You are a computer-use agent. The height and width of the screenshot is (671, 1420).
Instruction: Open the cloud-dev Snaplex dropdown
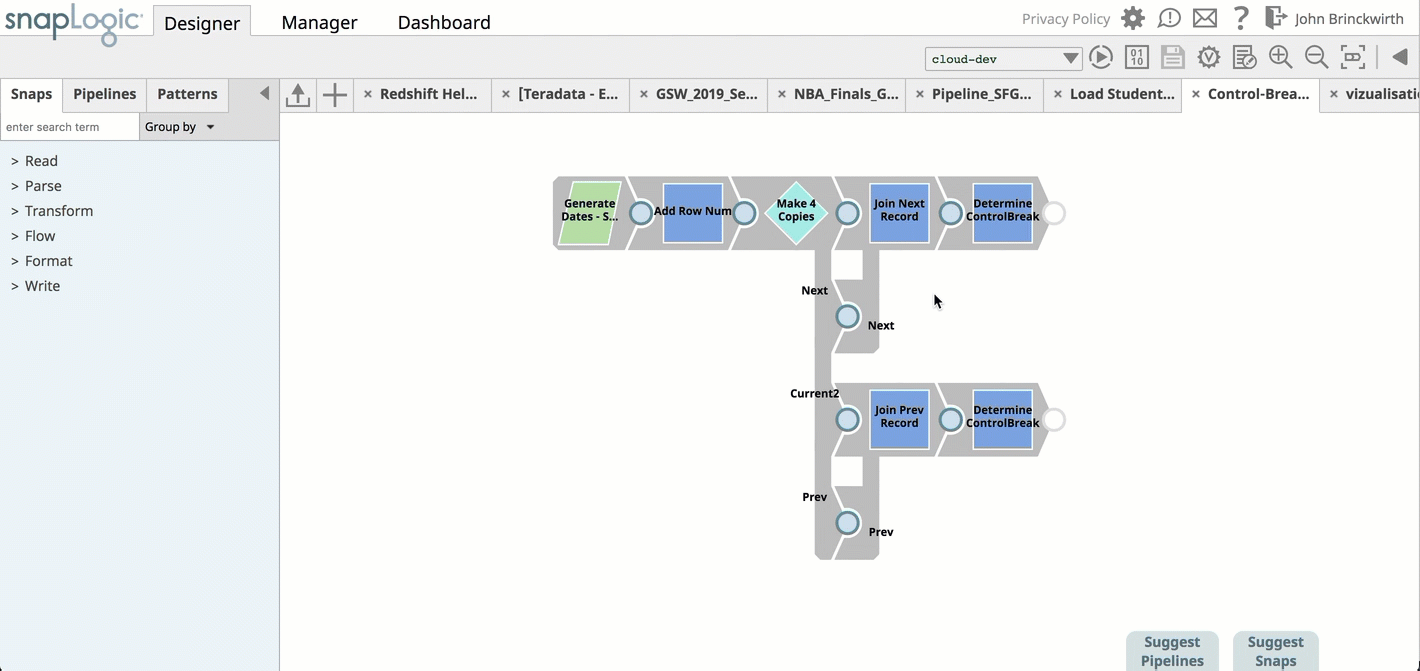coord(1003,59)
